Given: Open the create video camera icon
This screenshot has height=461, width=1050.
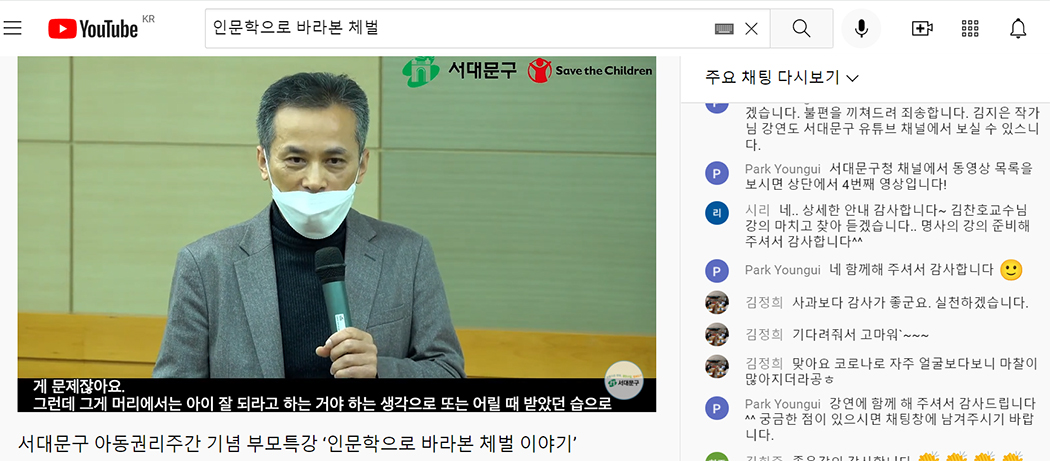Looking at the screenshot, I should point(922,28).
